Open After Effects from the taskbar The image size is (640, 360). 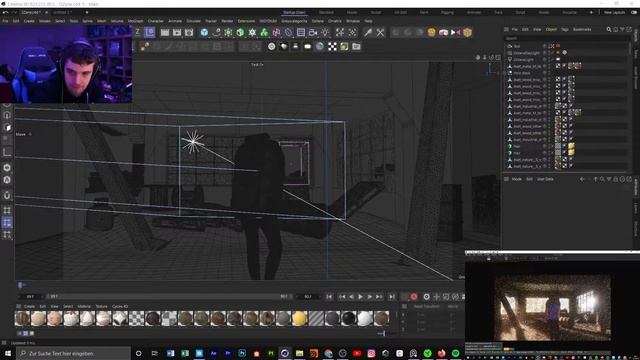pos(213,353)
